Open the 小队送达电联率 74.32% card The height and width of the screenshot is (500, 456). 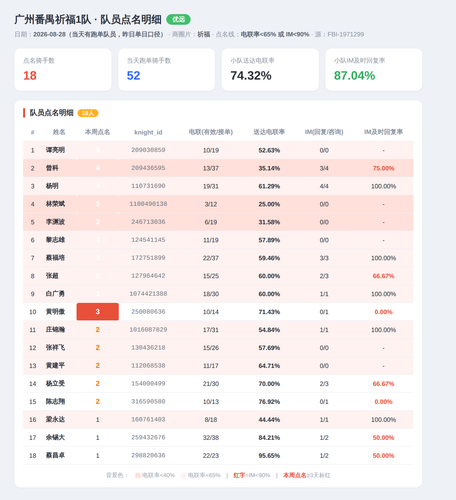[270, 70]
